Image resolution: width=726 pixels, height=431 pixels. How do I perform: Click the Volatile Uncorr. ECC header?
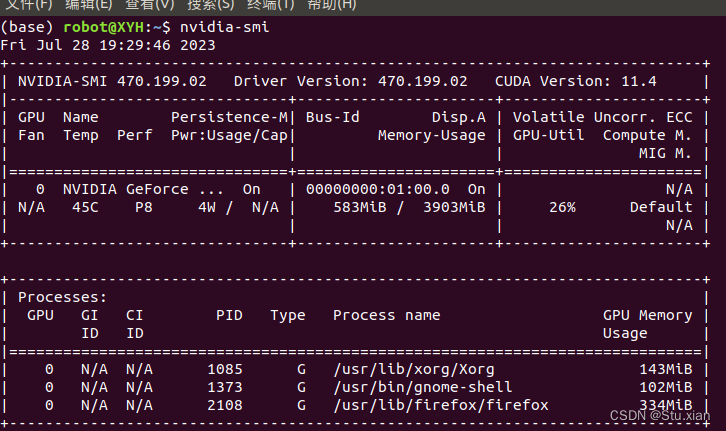(x=602, y=117)
